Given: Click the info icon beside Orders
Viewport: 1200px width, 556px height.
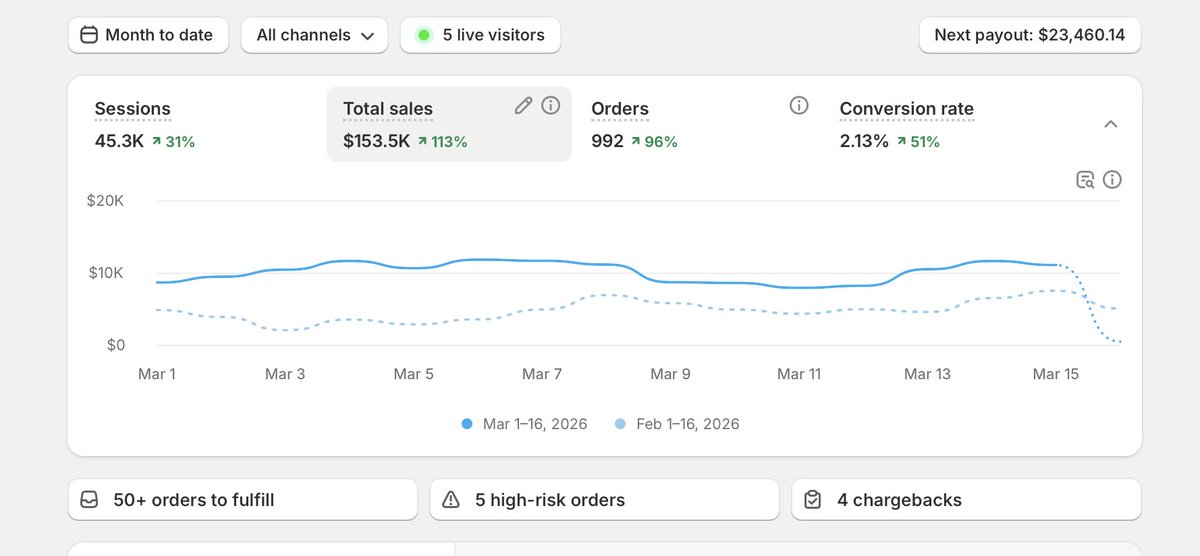Looking at the screenshot, I should click(799, 105).
